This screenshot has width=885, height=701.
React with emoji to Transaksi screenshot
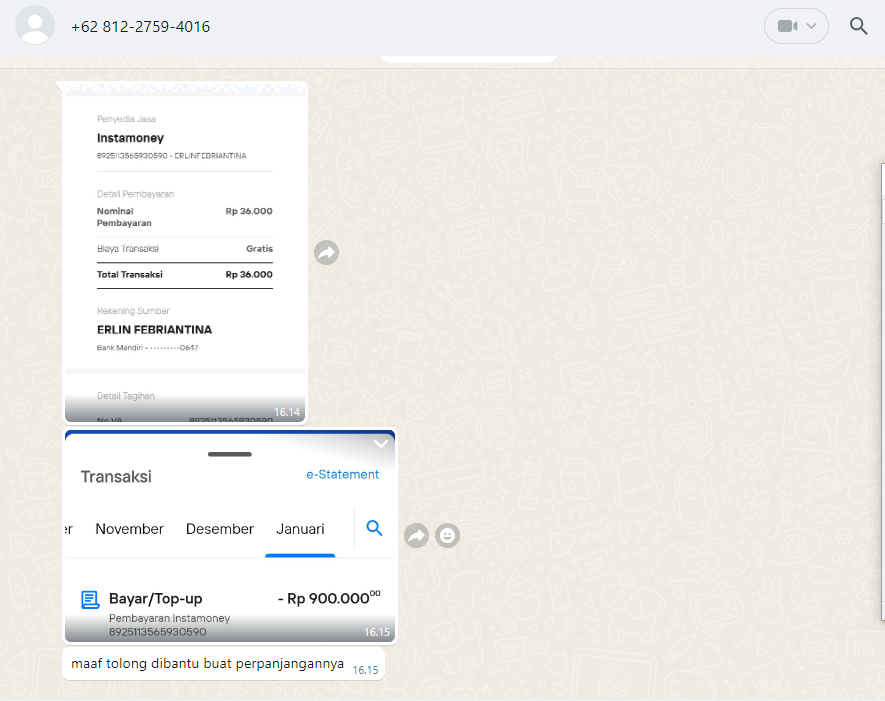tap(448, 535)
